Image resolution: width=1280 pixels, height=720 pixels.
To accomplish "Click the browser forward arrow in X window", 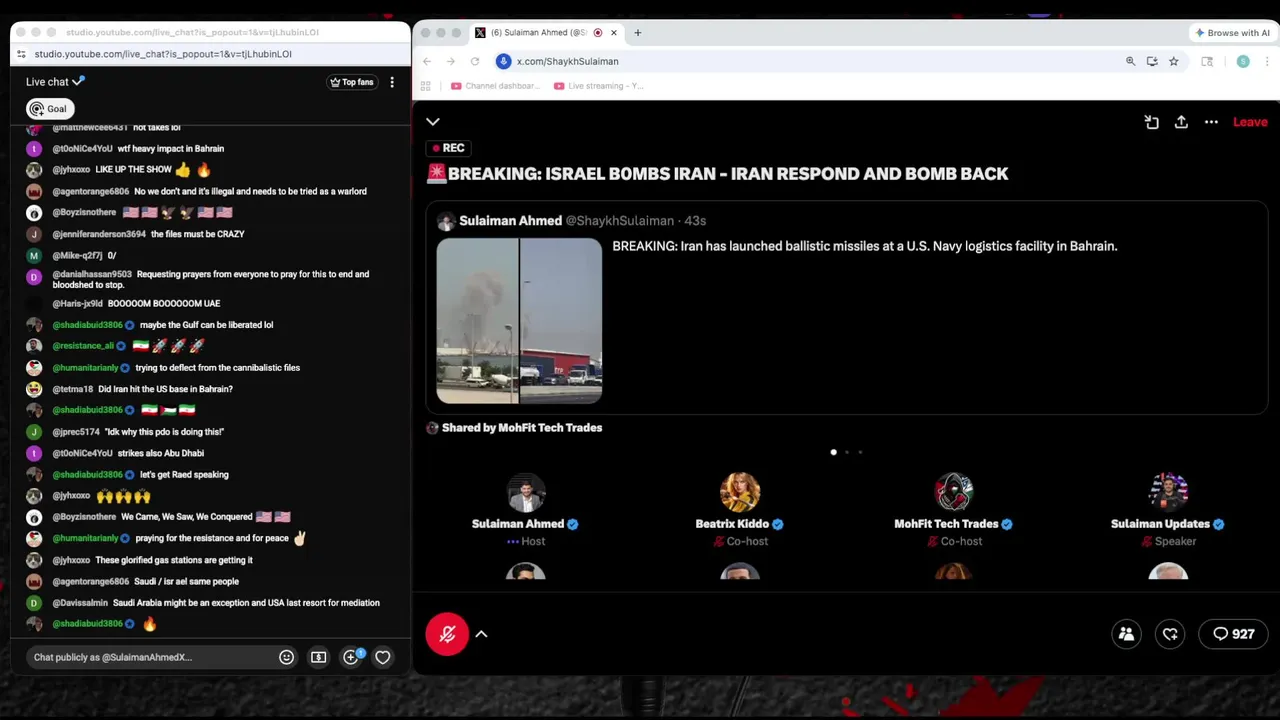I will click(451, 61).
